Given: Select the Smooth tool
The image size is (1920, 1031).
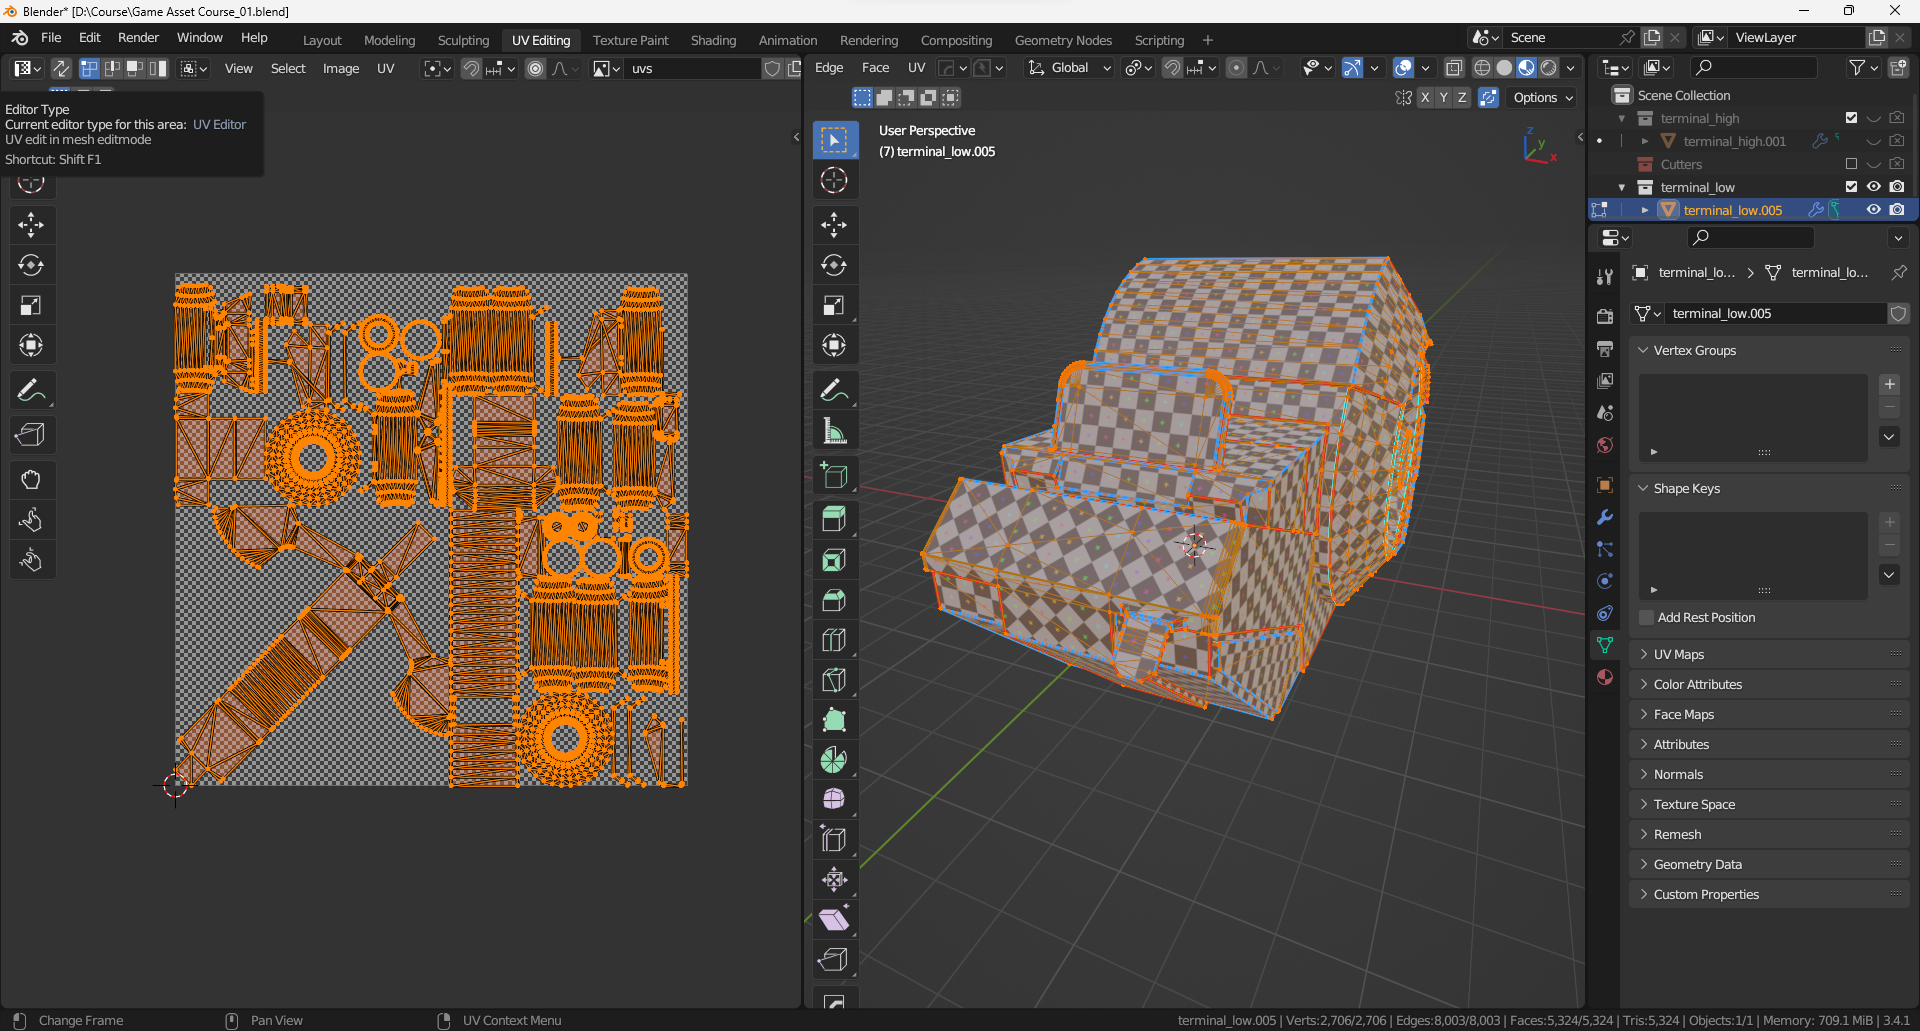Looking at the screenshot, I should click(834, 800).
